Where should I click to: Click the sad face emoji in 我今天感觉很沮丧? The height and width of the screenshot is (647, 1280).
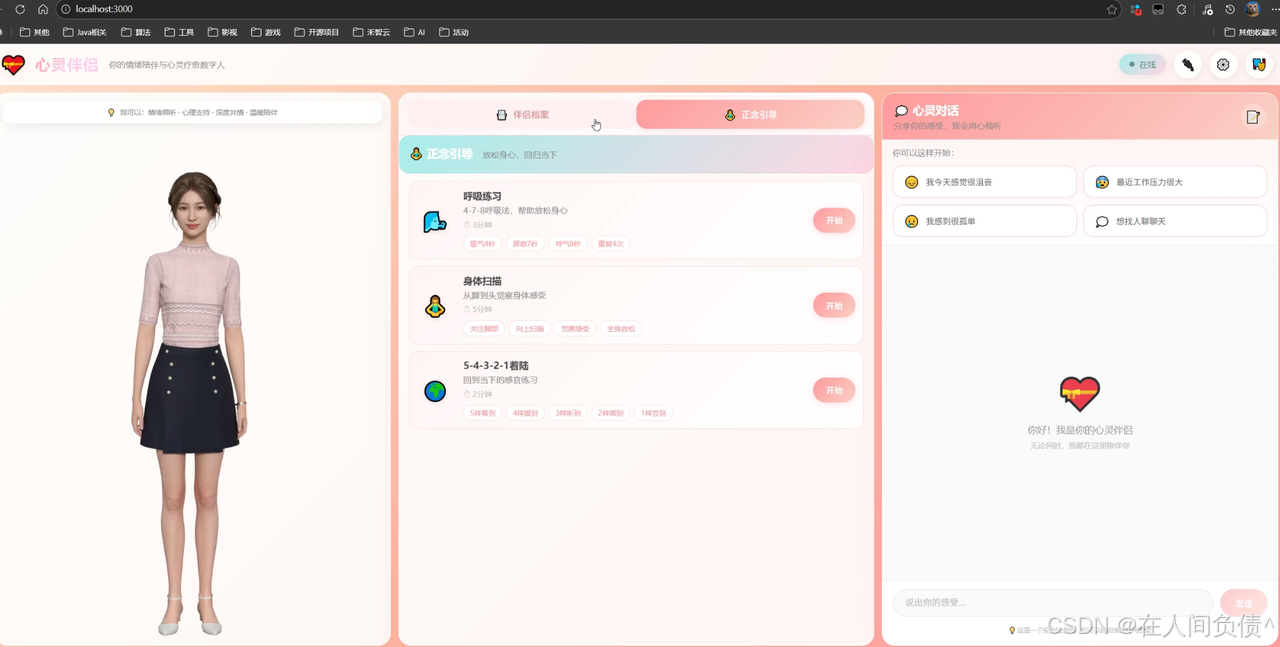[x=911, y=183]
